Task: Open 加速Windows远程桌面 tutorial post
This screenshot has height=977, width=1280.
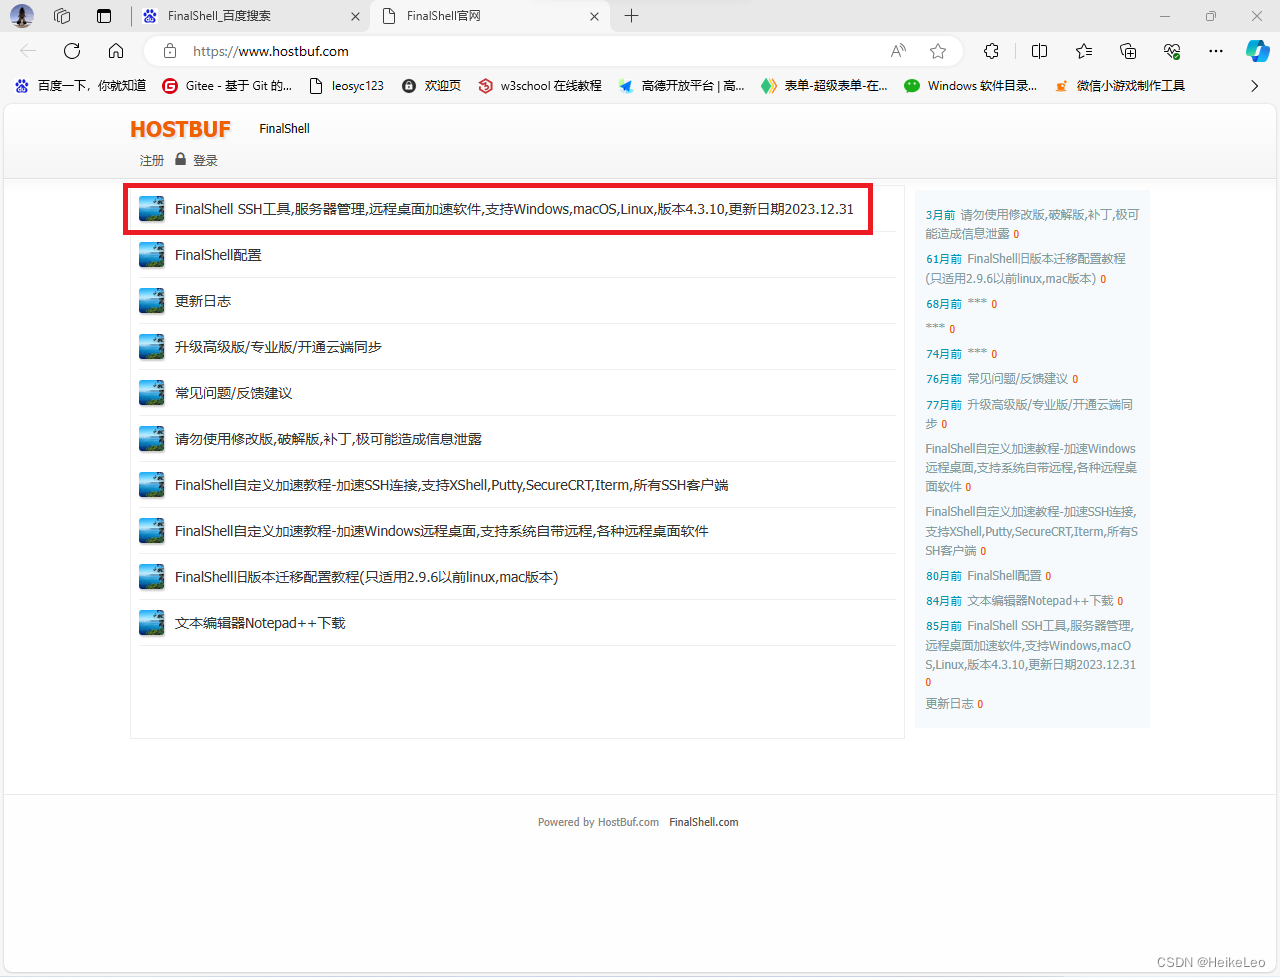Action: [x=441, y=531]
